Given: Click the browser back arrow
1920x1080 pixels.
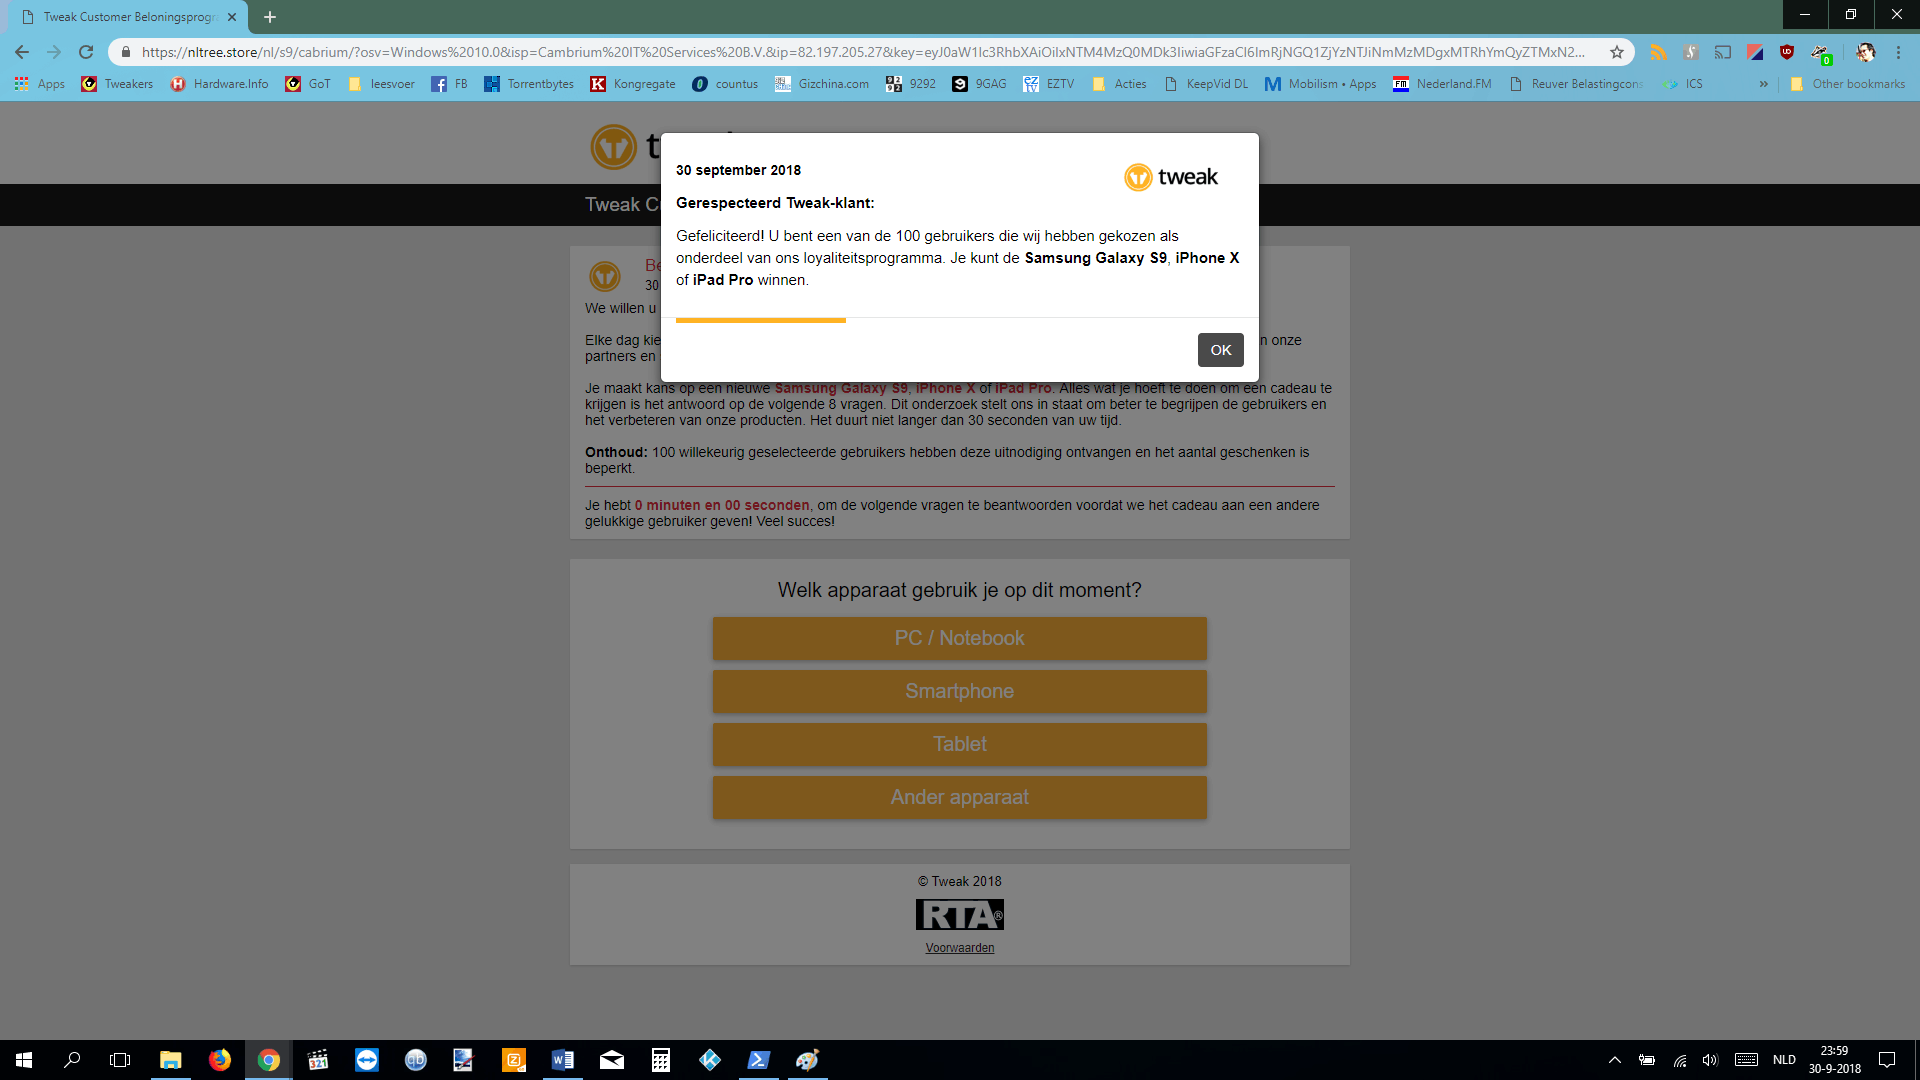Looking at the screenshot, I should pyautogui.click(x=22, y=52).
